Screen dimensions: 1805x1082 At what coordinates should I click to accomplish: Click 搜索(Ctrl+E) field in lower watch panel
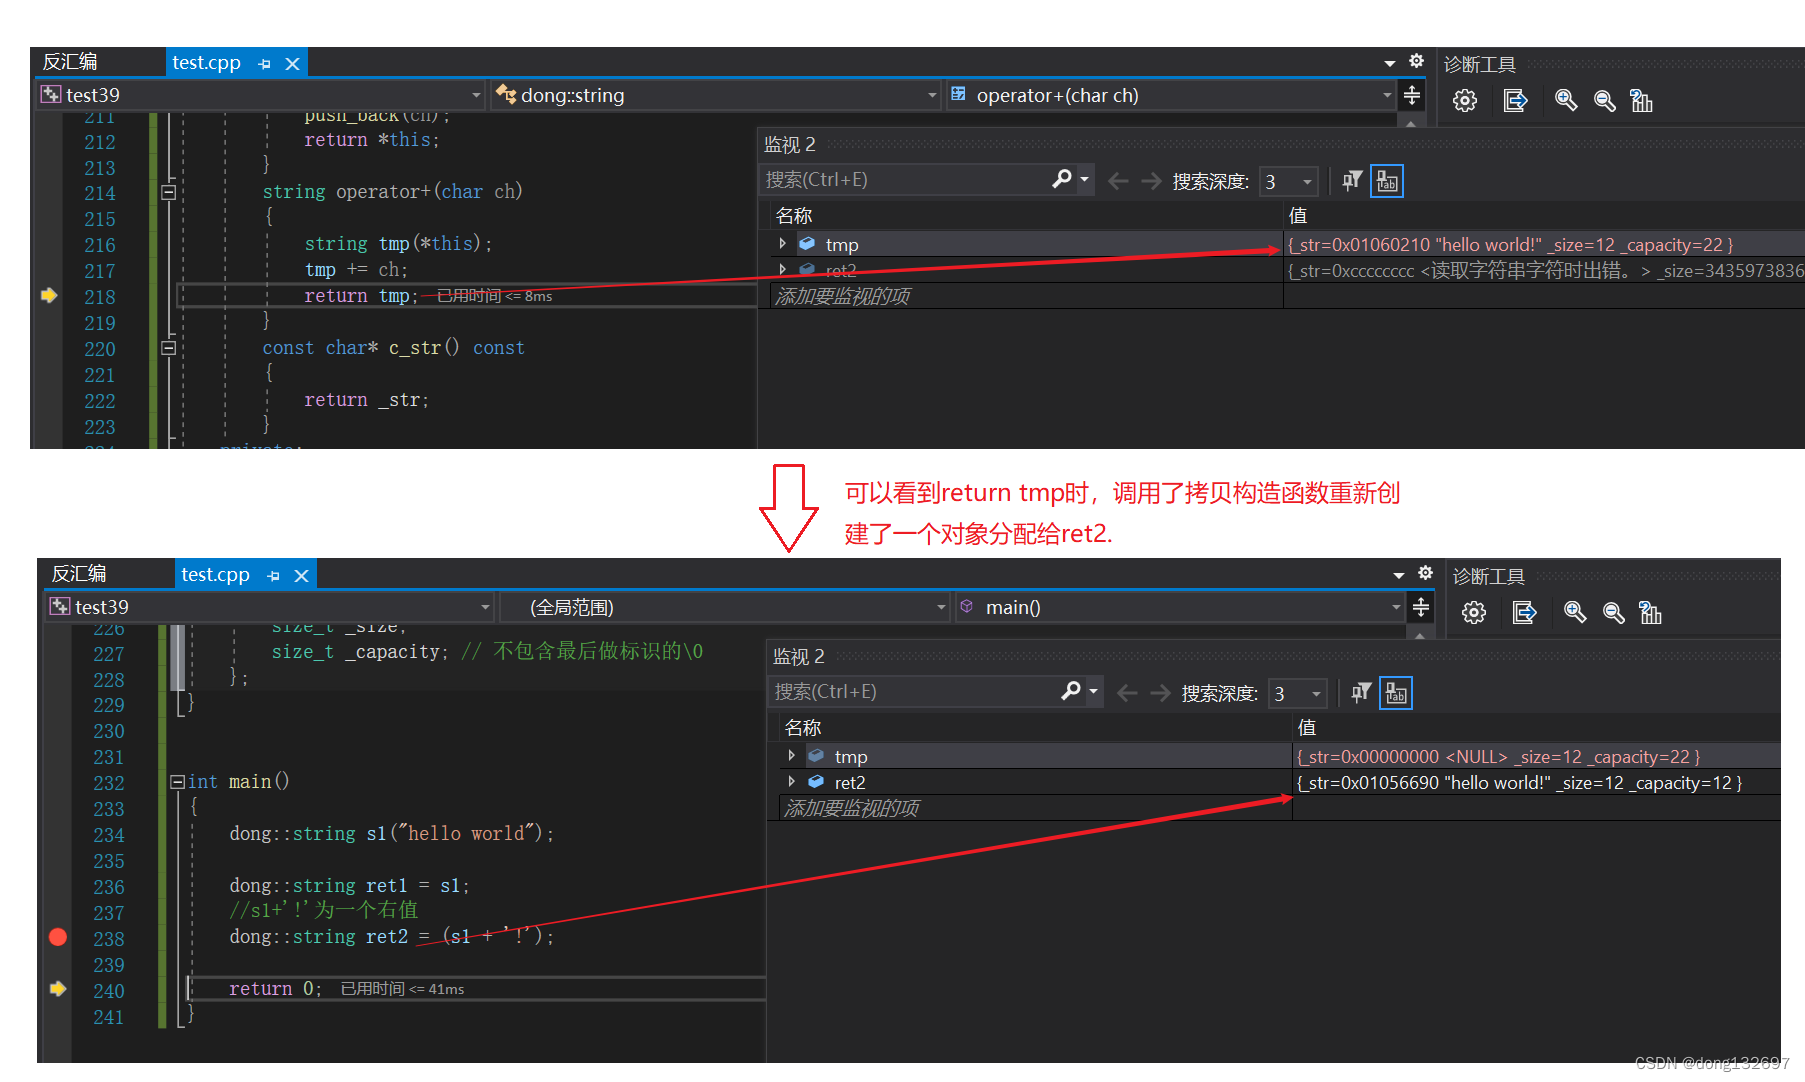click(x=915, y=692)
